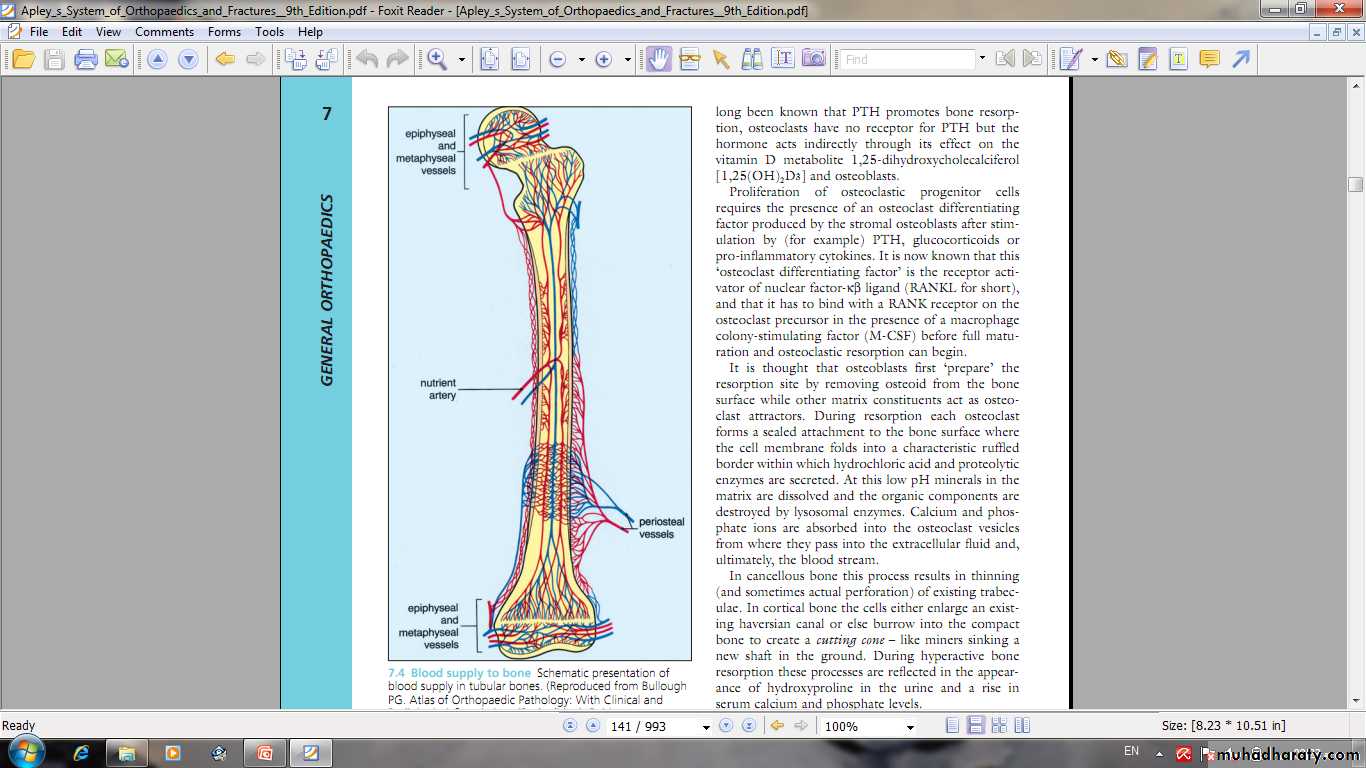Open the Find options dropdown arrow
This screenshot has width=1366, height=768.
pyautogui.click(x=982, y=60)
